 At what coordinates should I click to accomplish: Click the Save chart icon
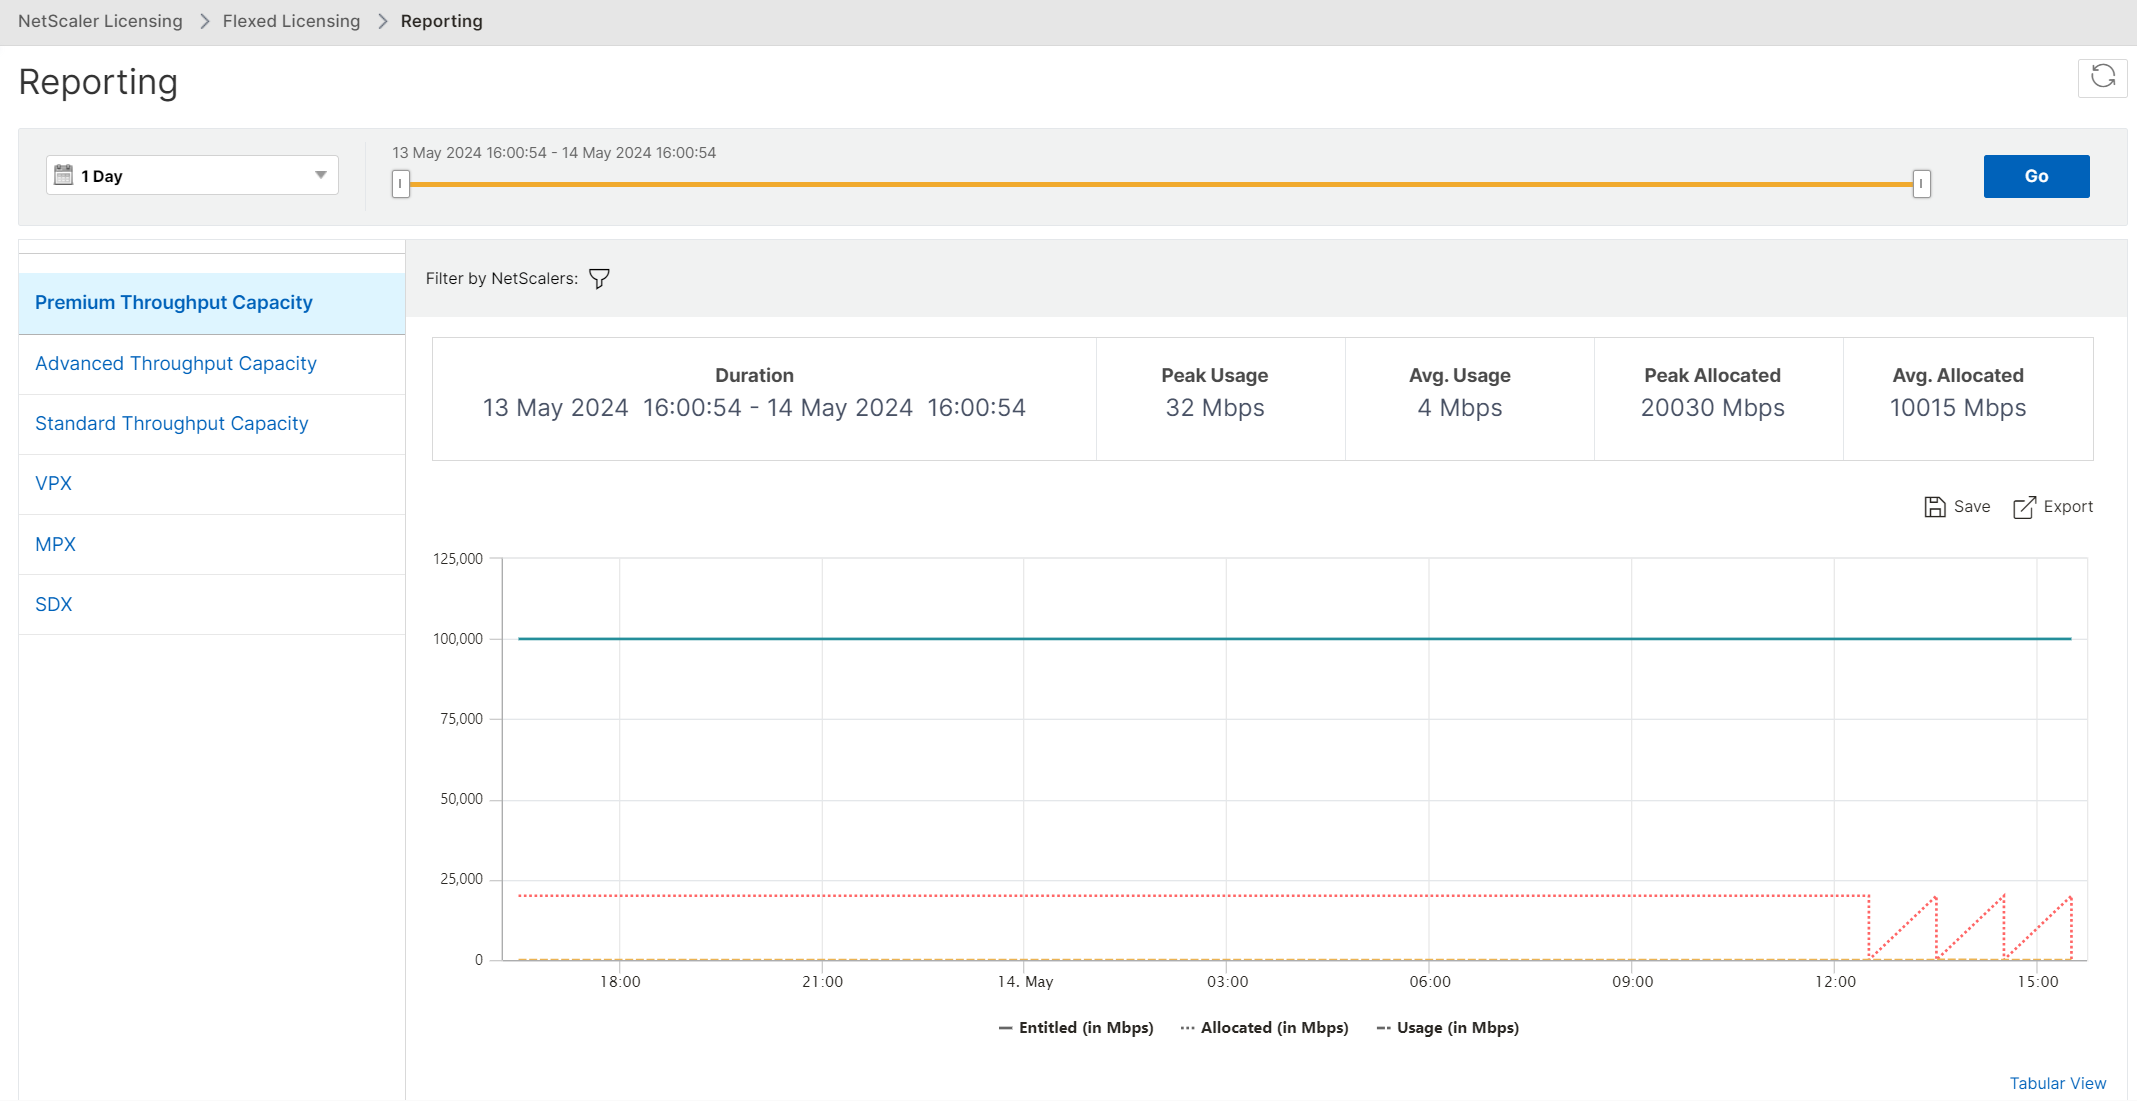click(1935, 507)
